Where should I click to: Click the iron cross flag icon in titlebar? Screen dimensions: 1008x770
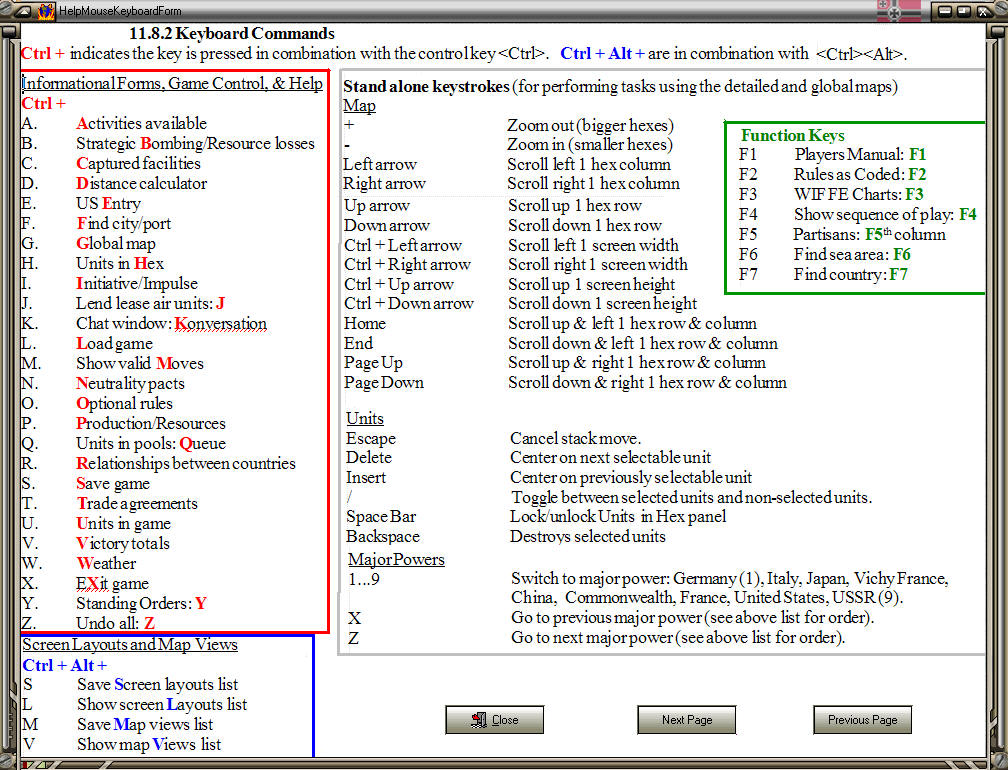pos(893,12)
